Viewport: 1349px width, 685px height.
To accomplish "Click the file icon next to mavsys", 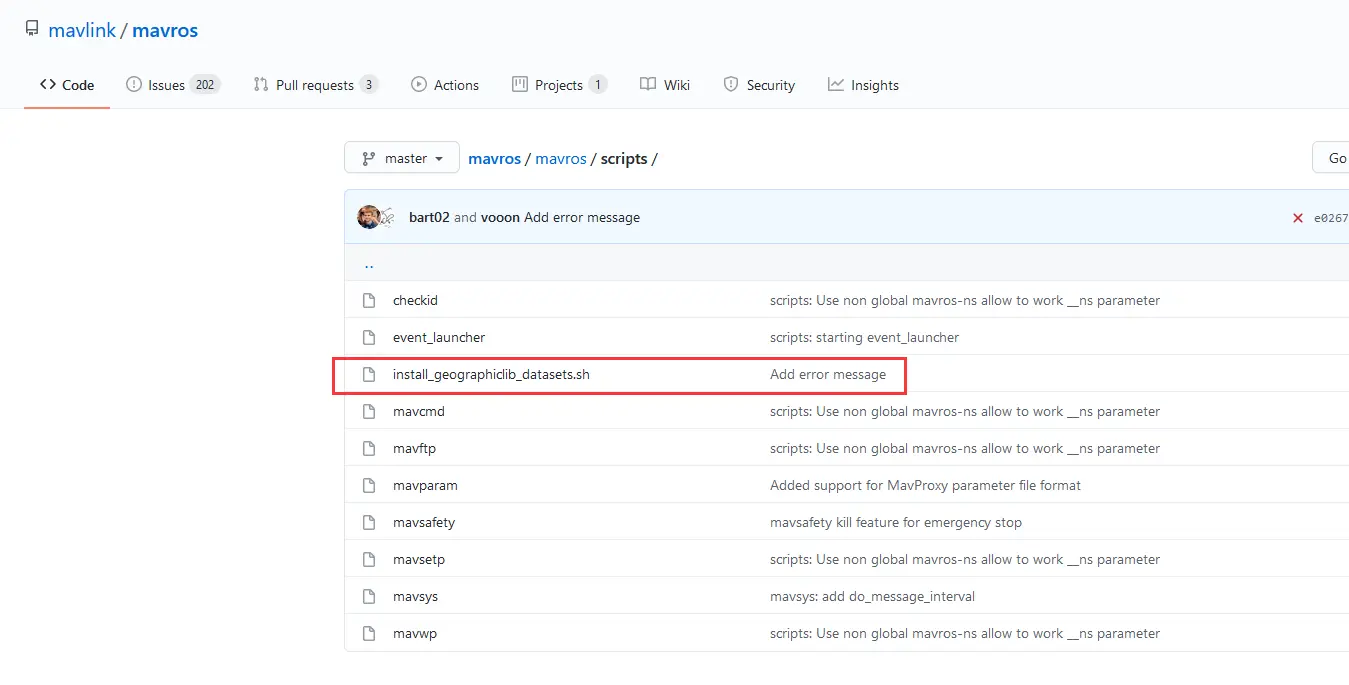I will pos(369,596).
